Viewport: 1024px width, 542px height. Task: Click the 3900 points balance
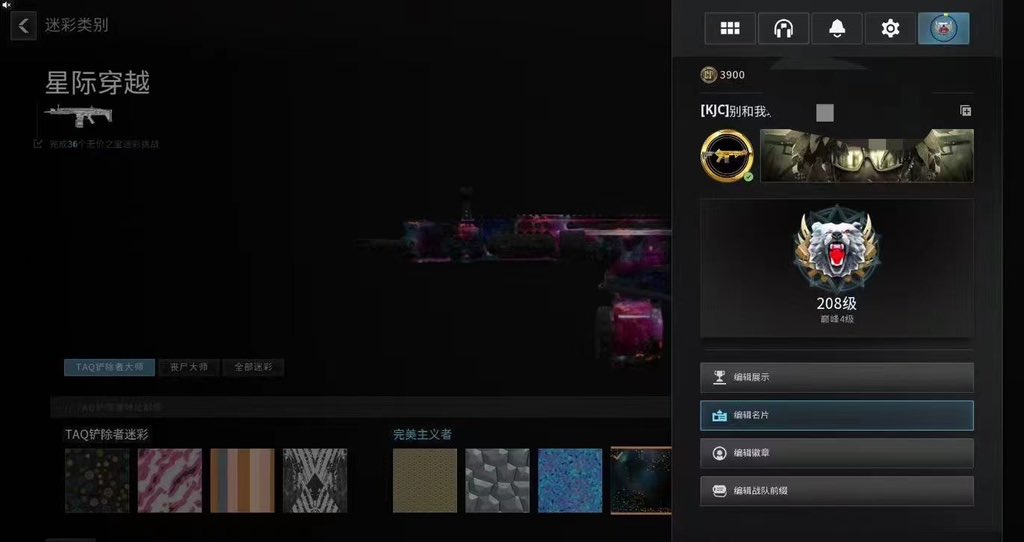(732, 75)
